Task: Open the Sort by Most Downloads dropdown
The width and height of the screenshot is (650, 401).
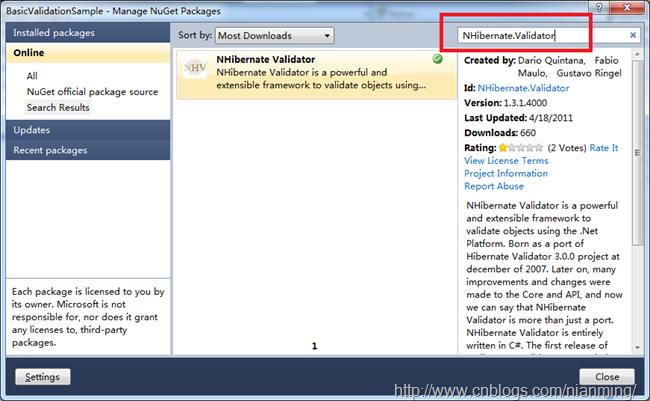Action: click(274, 36)
